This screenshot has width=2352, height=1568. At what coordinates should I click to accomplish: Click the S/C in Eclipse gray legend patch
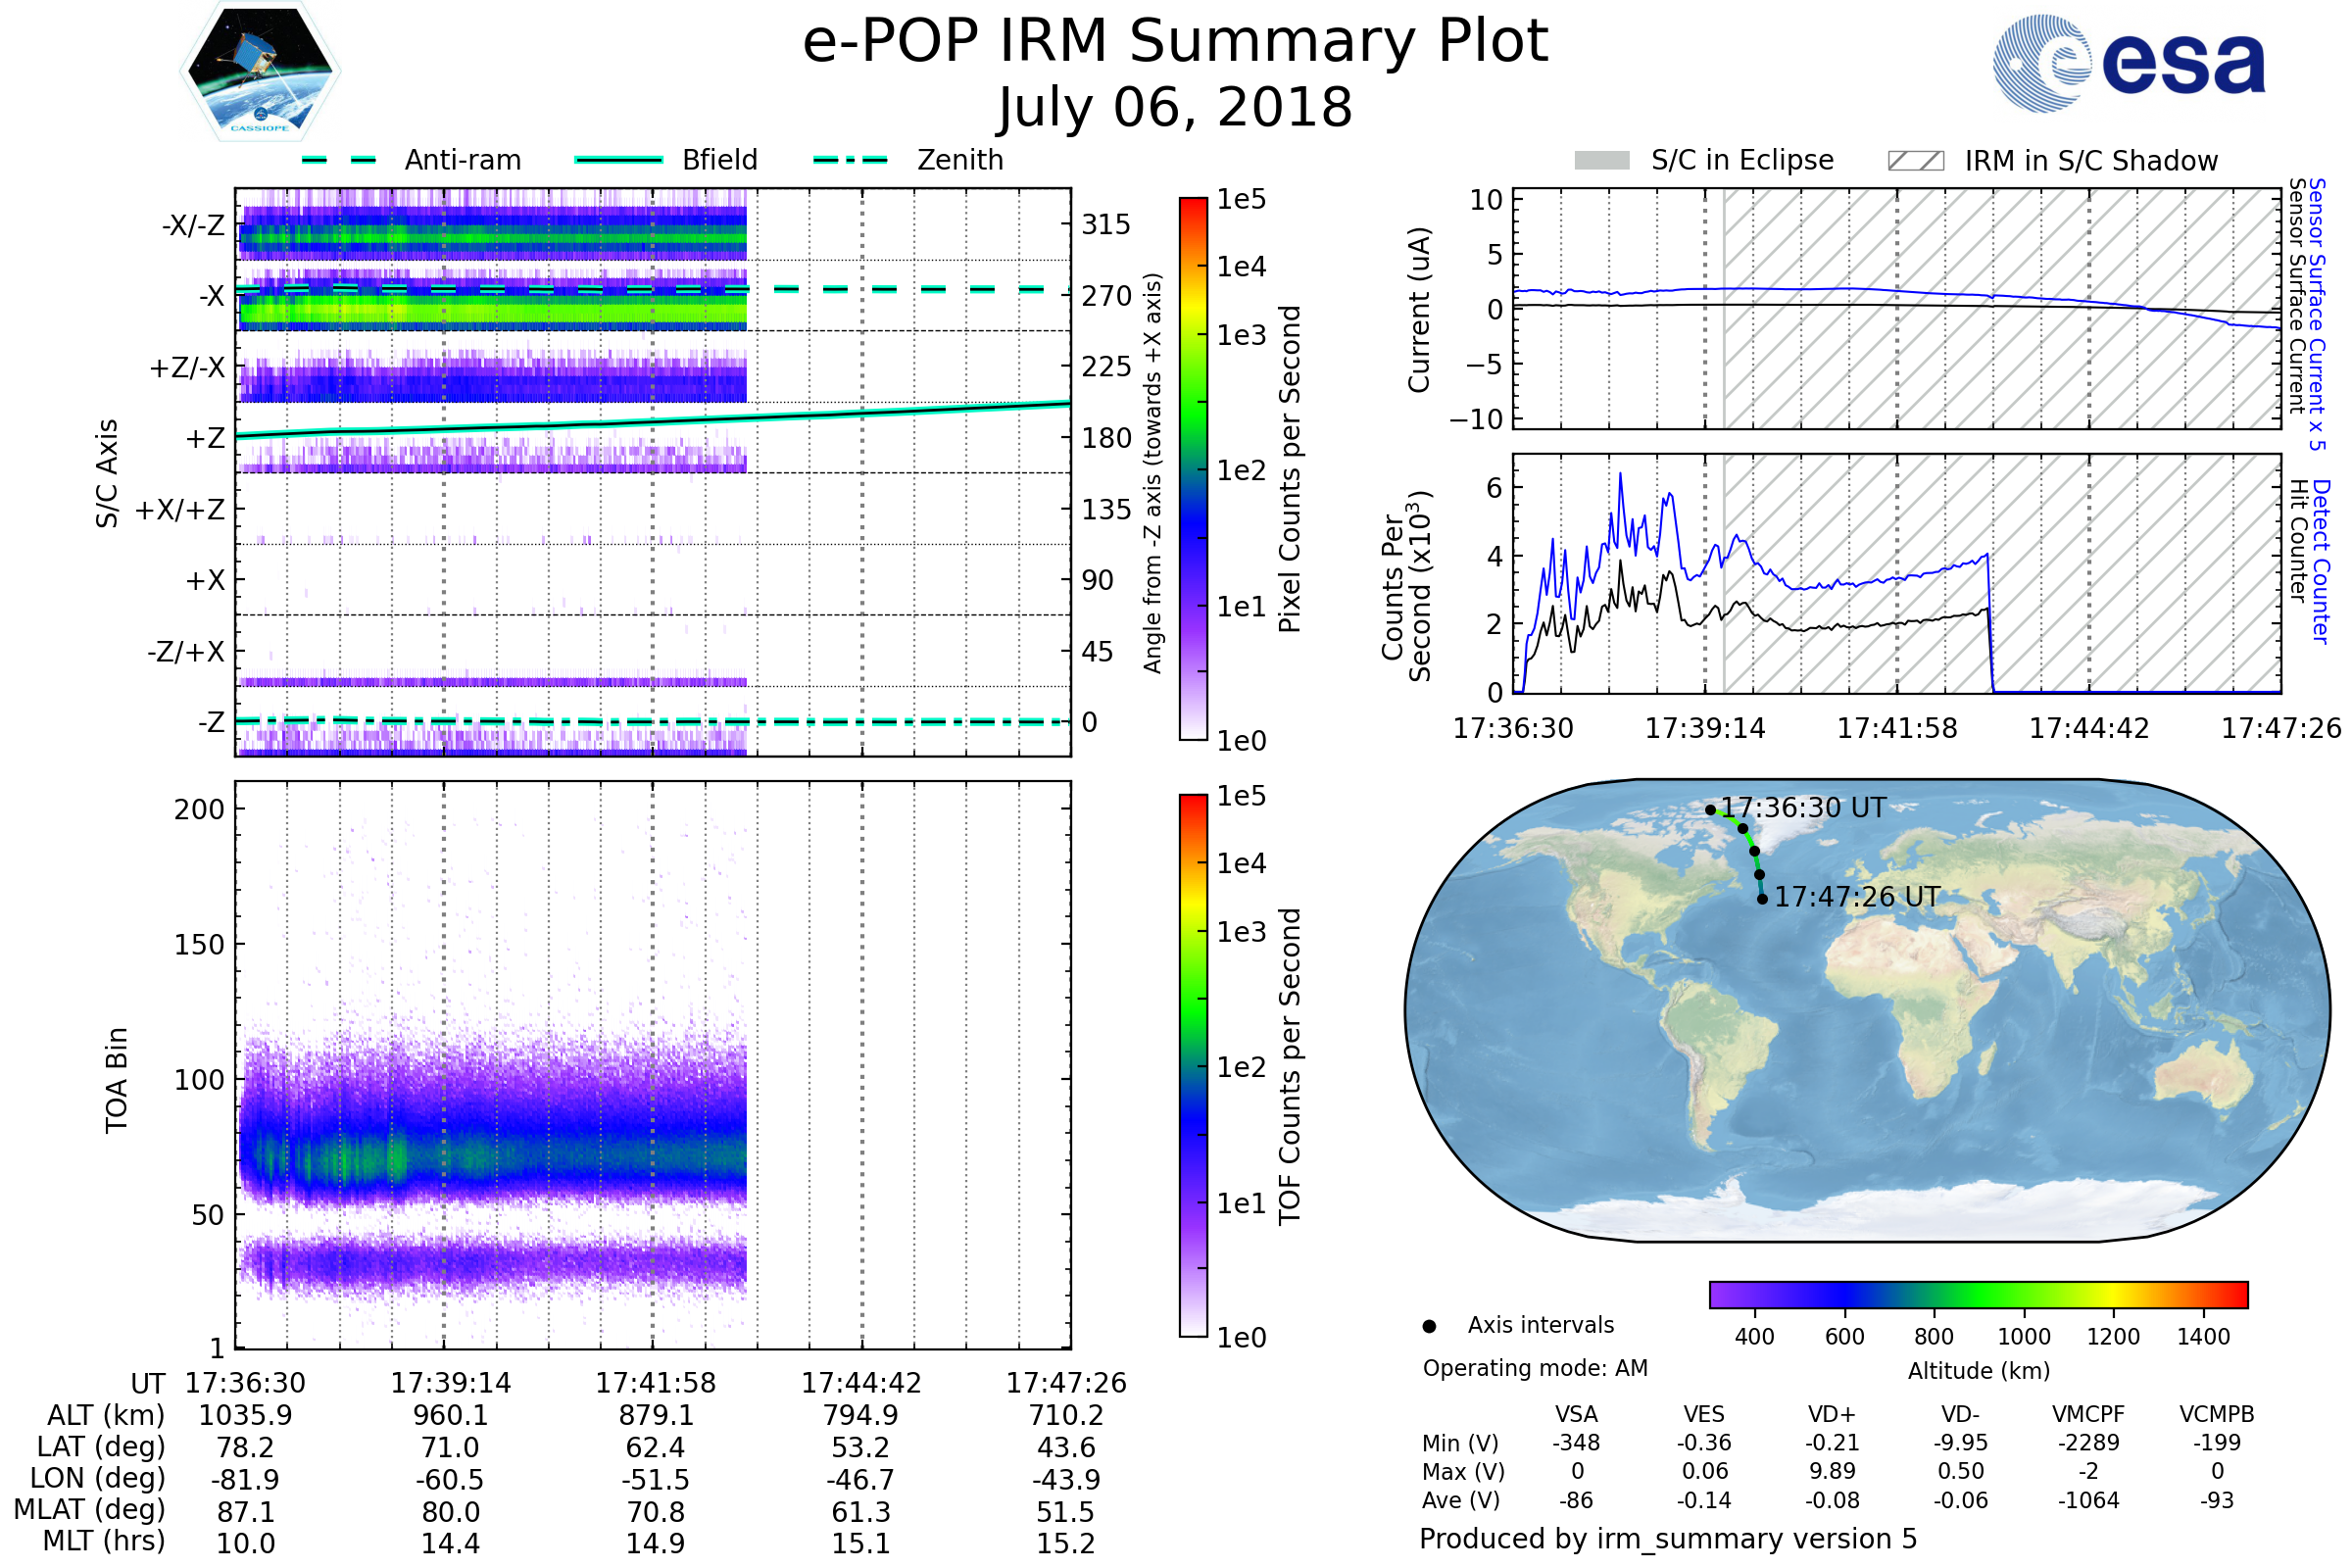(x=1601, y=161)
